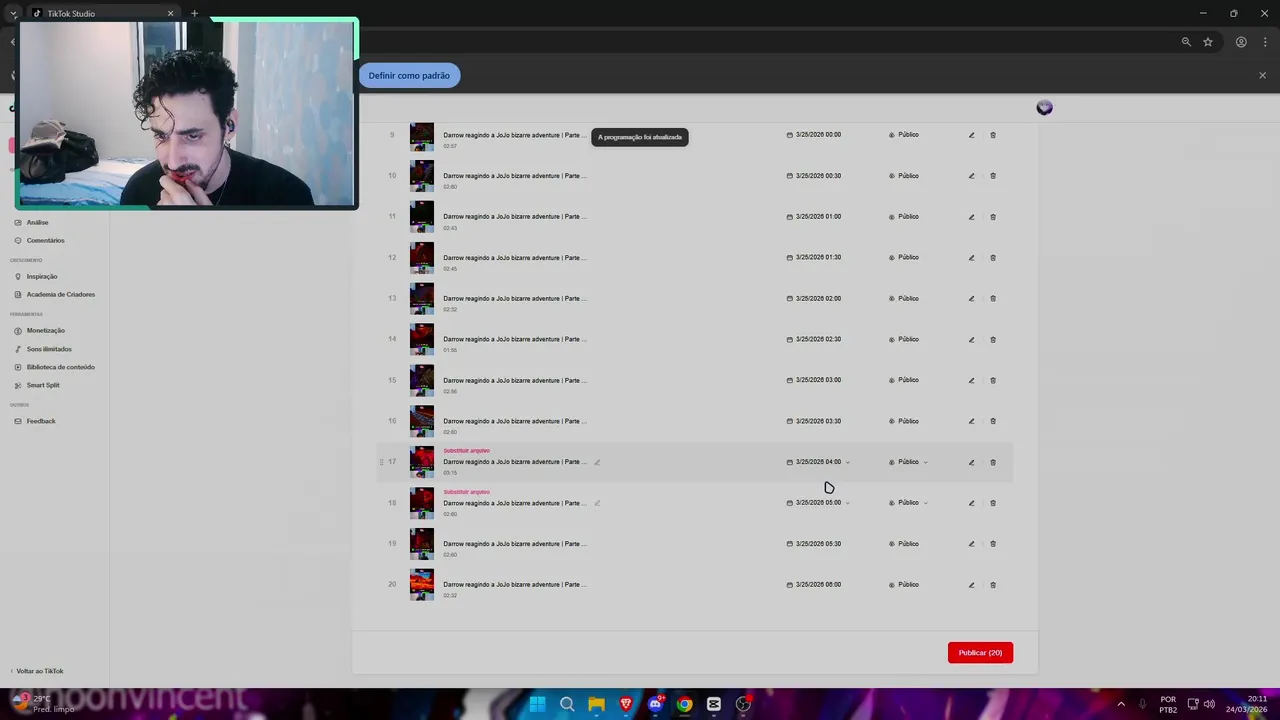This screenshot has width=1280, height=720.
Task: Click the row 9 video thumbnail
Action: (x=422, y=137)
